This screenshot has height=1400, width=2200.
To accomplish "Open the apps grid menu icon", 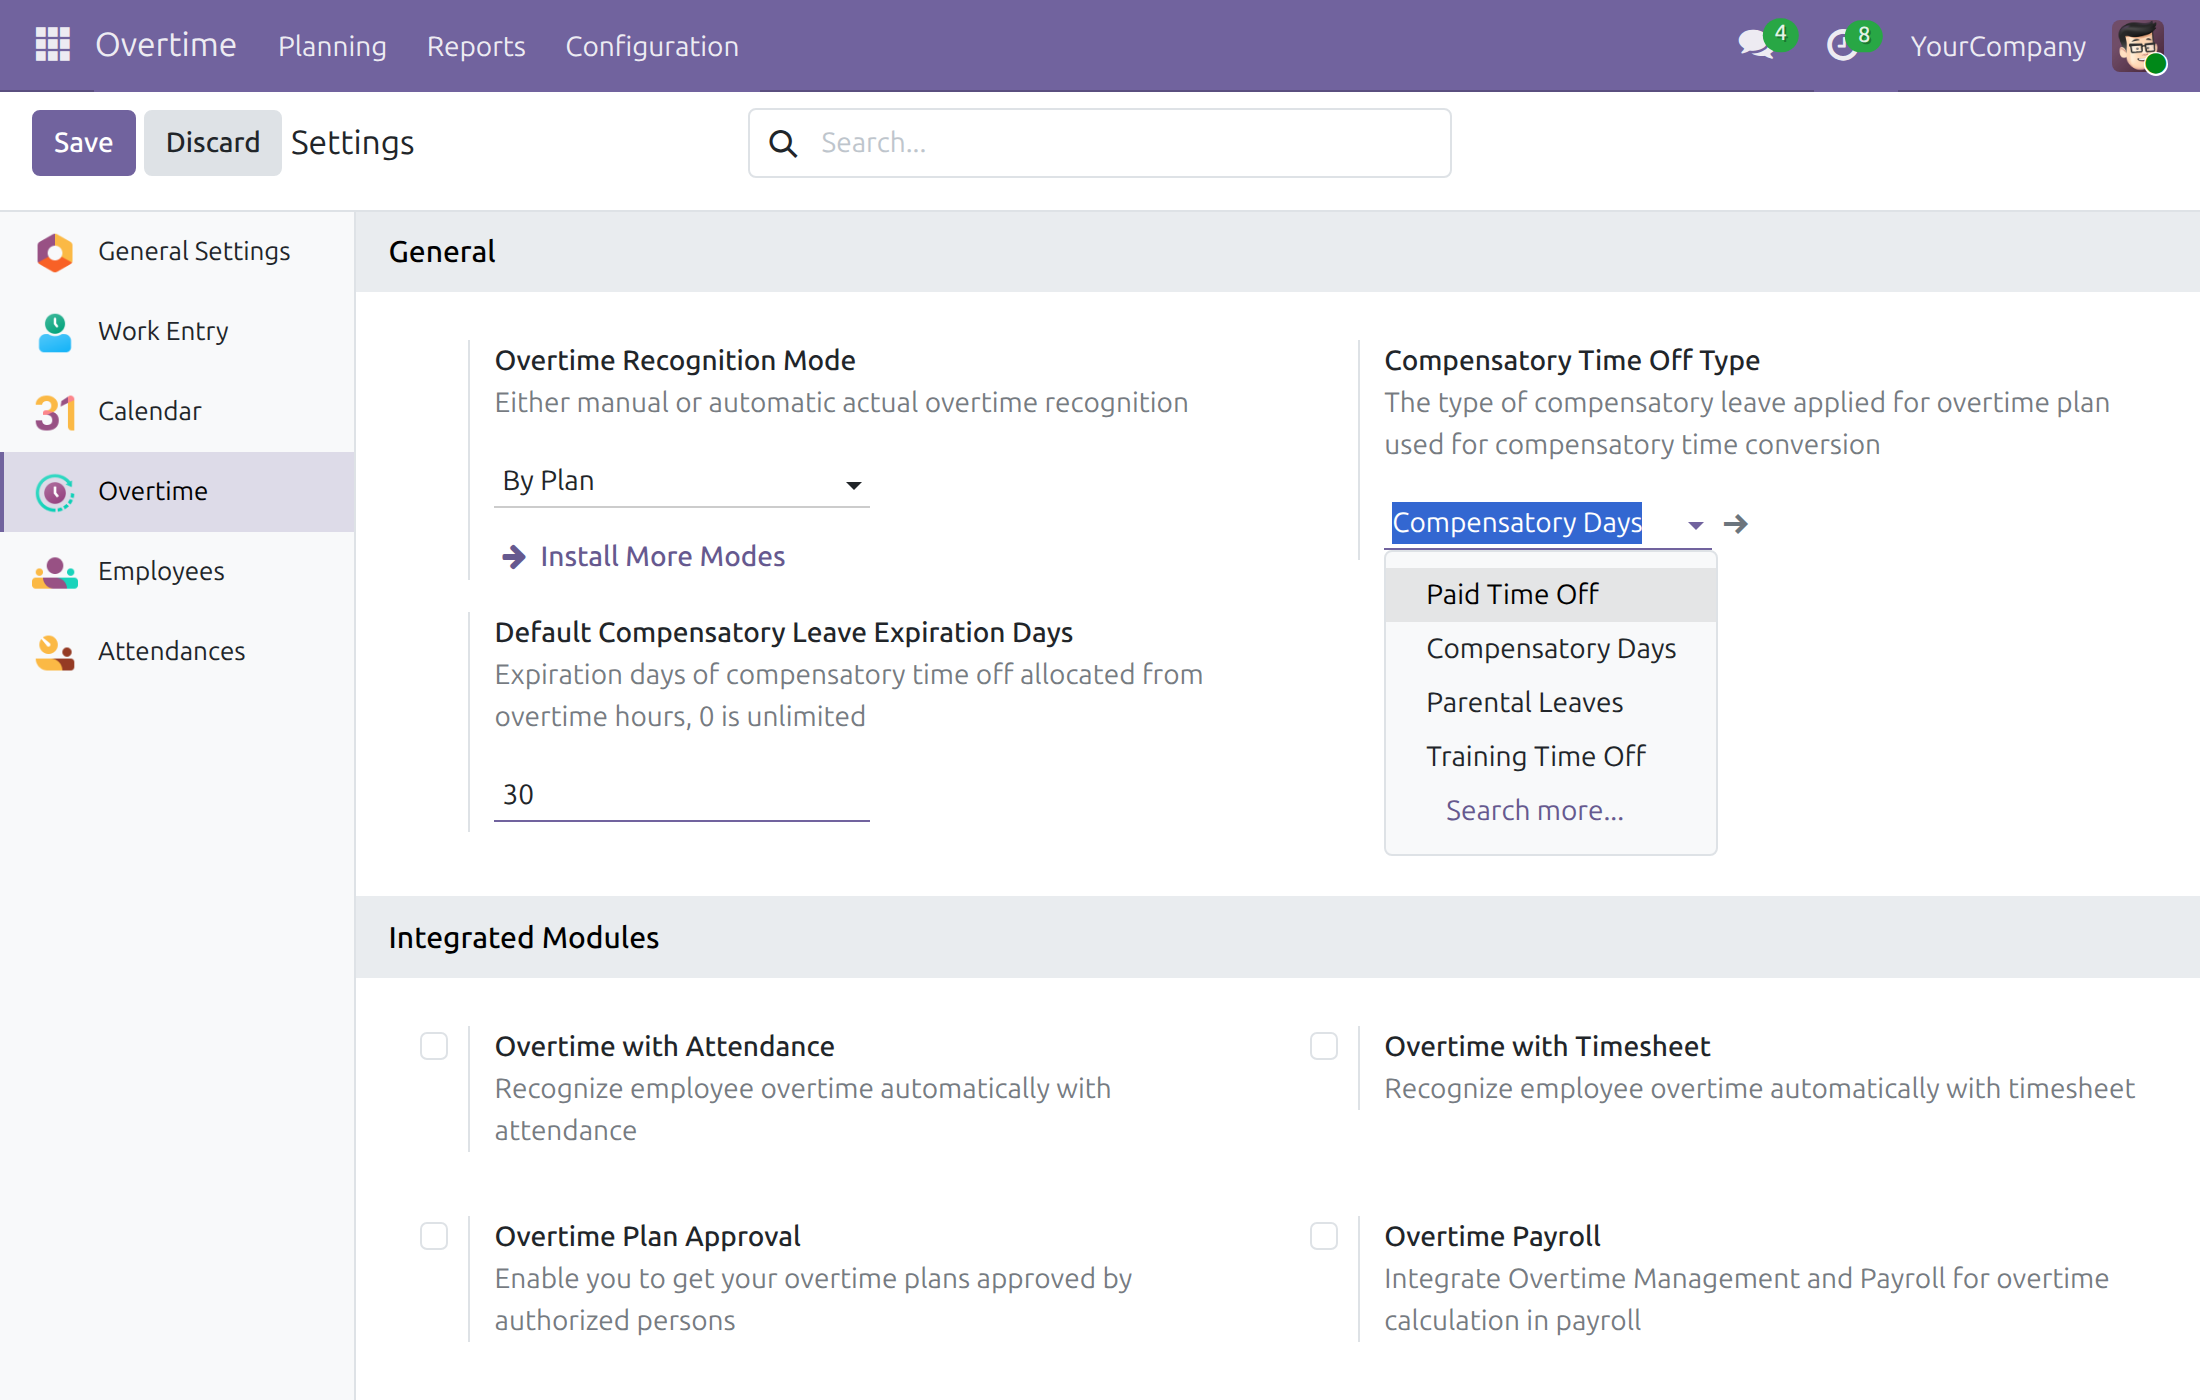I will point(52,45).
